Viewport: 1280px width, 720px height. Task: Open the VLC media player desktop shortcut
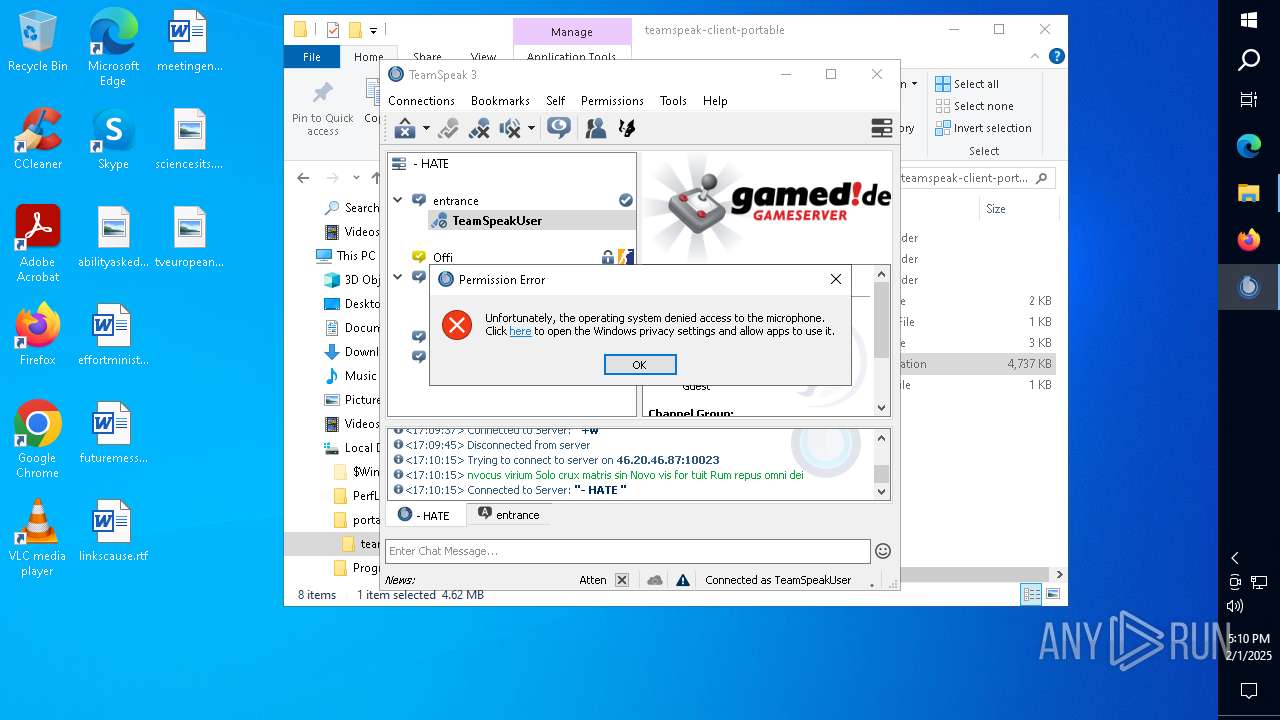click(x=38, y=538)
